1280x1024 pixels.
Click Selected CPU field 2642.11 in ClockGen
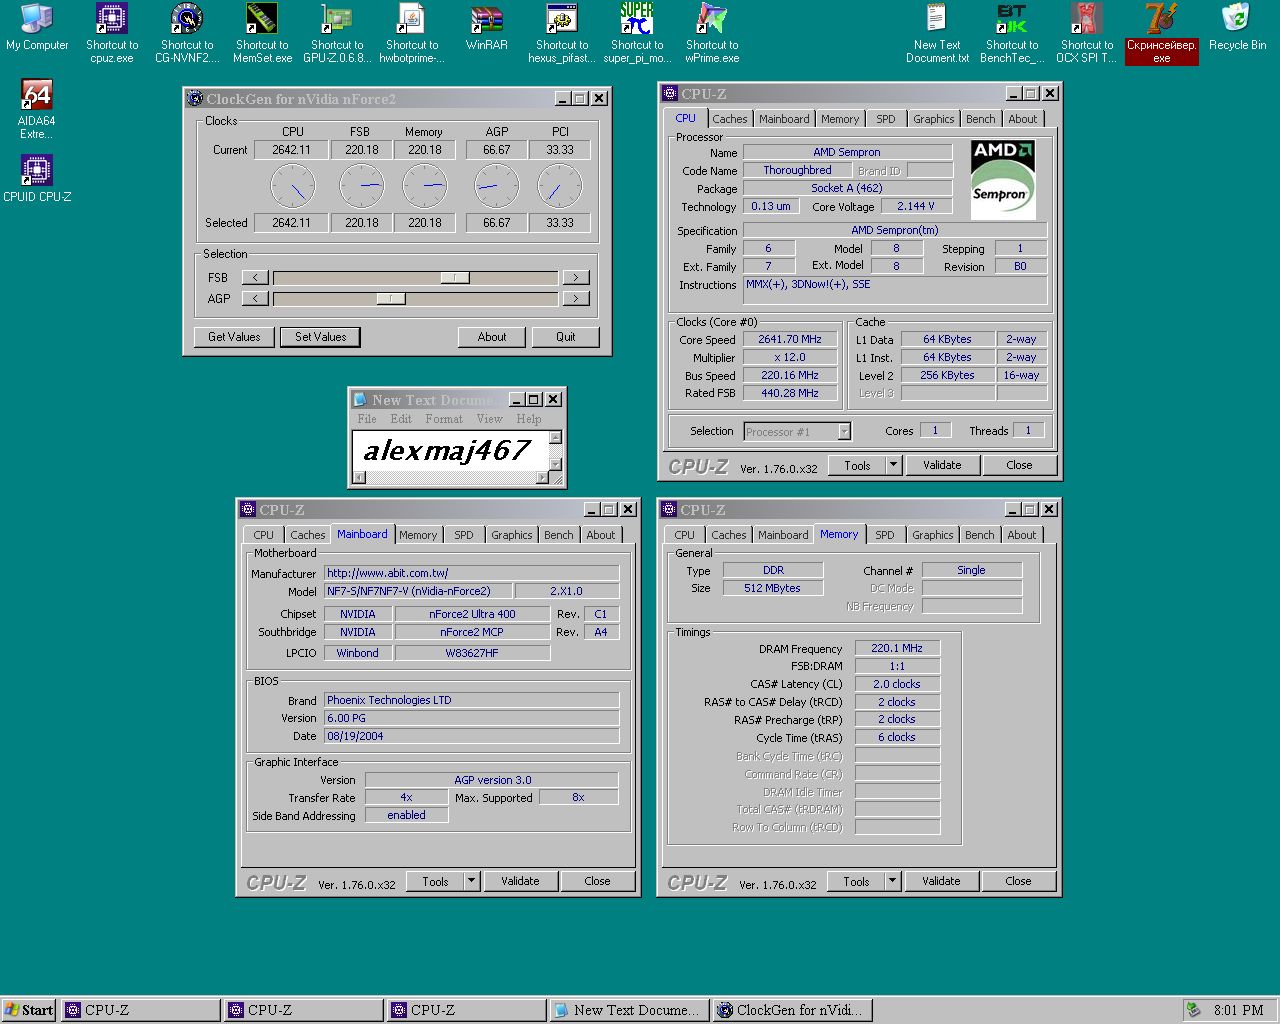click(291, 223)
